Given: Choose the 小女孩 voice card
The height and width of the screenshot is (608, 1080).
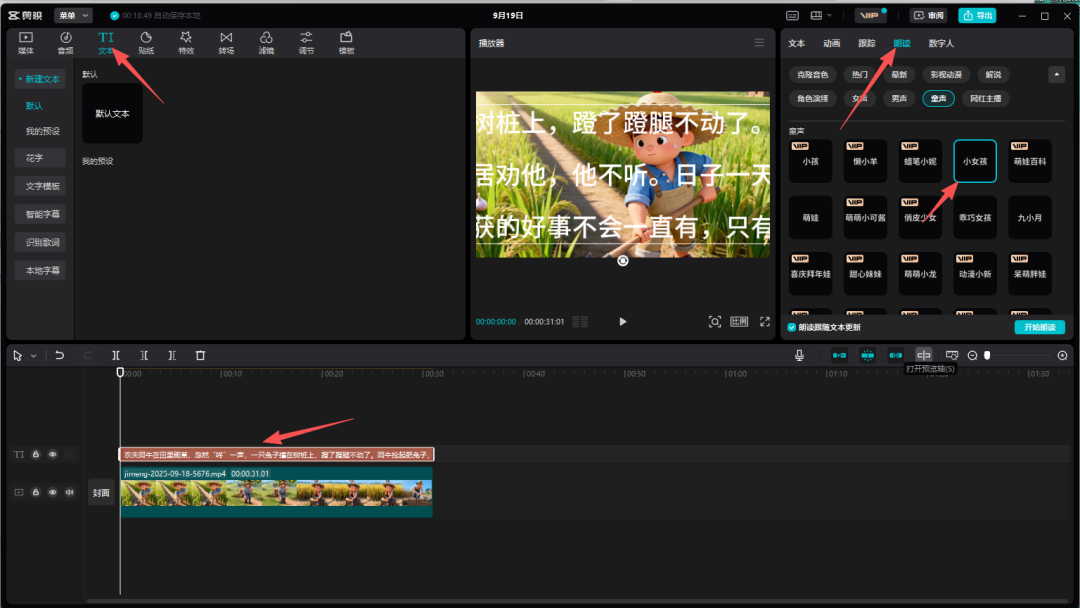Looking at the screenshot, I should pos(975,161).
